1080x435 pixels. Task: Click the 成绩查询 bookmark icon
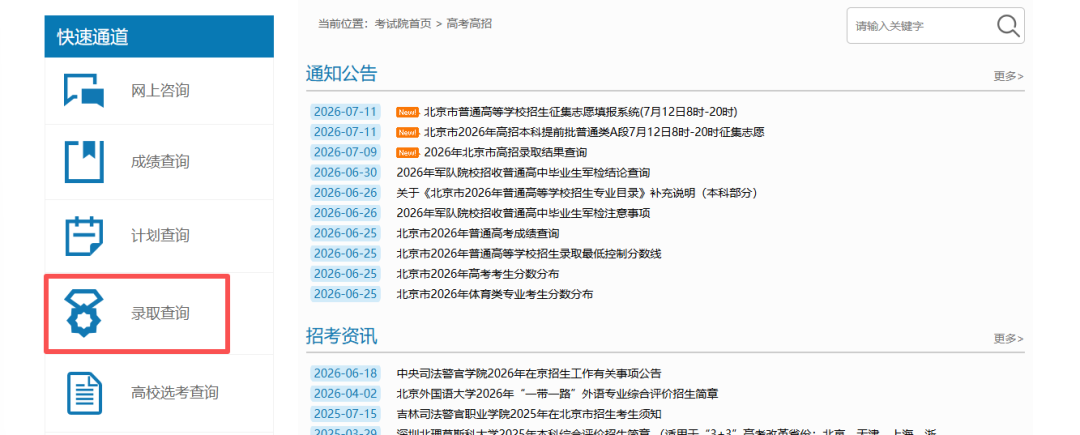pos(84,162)
